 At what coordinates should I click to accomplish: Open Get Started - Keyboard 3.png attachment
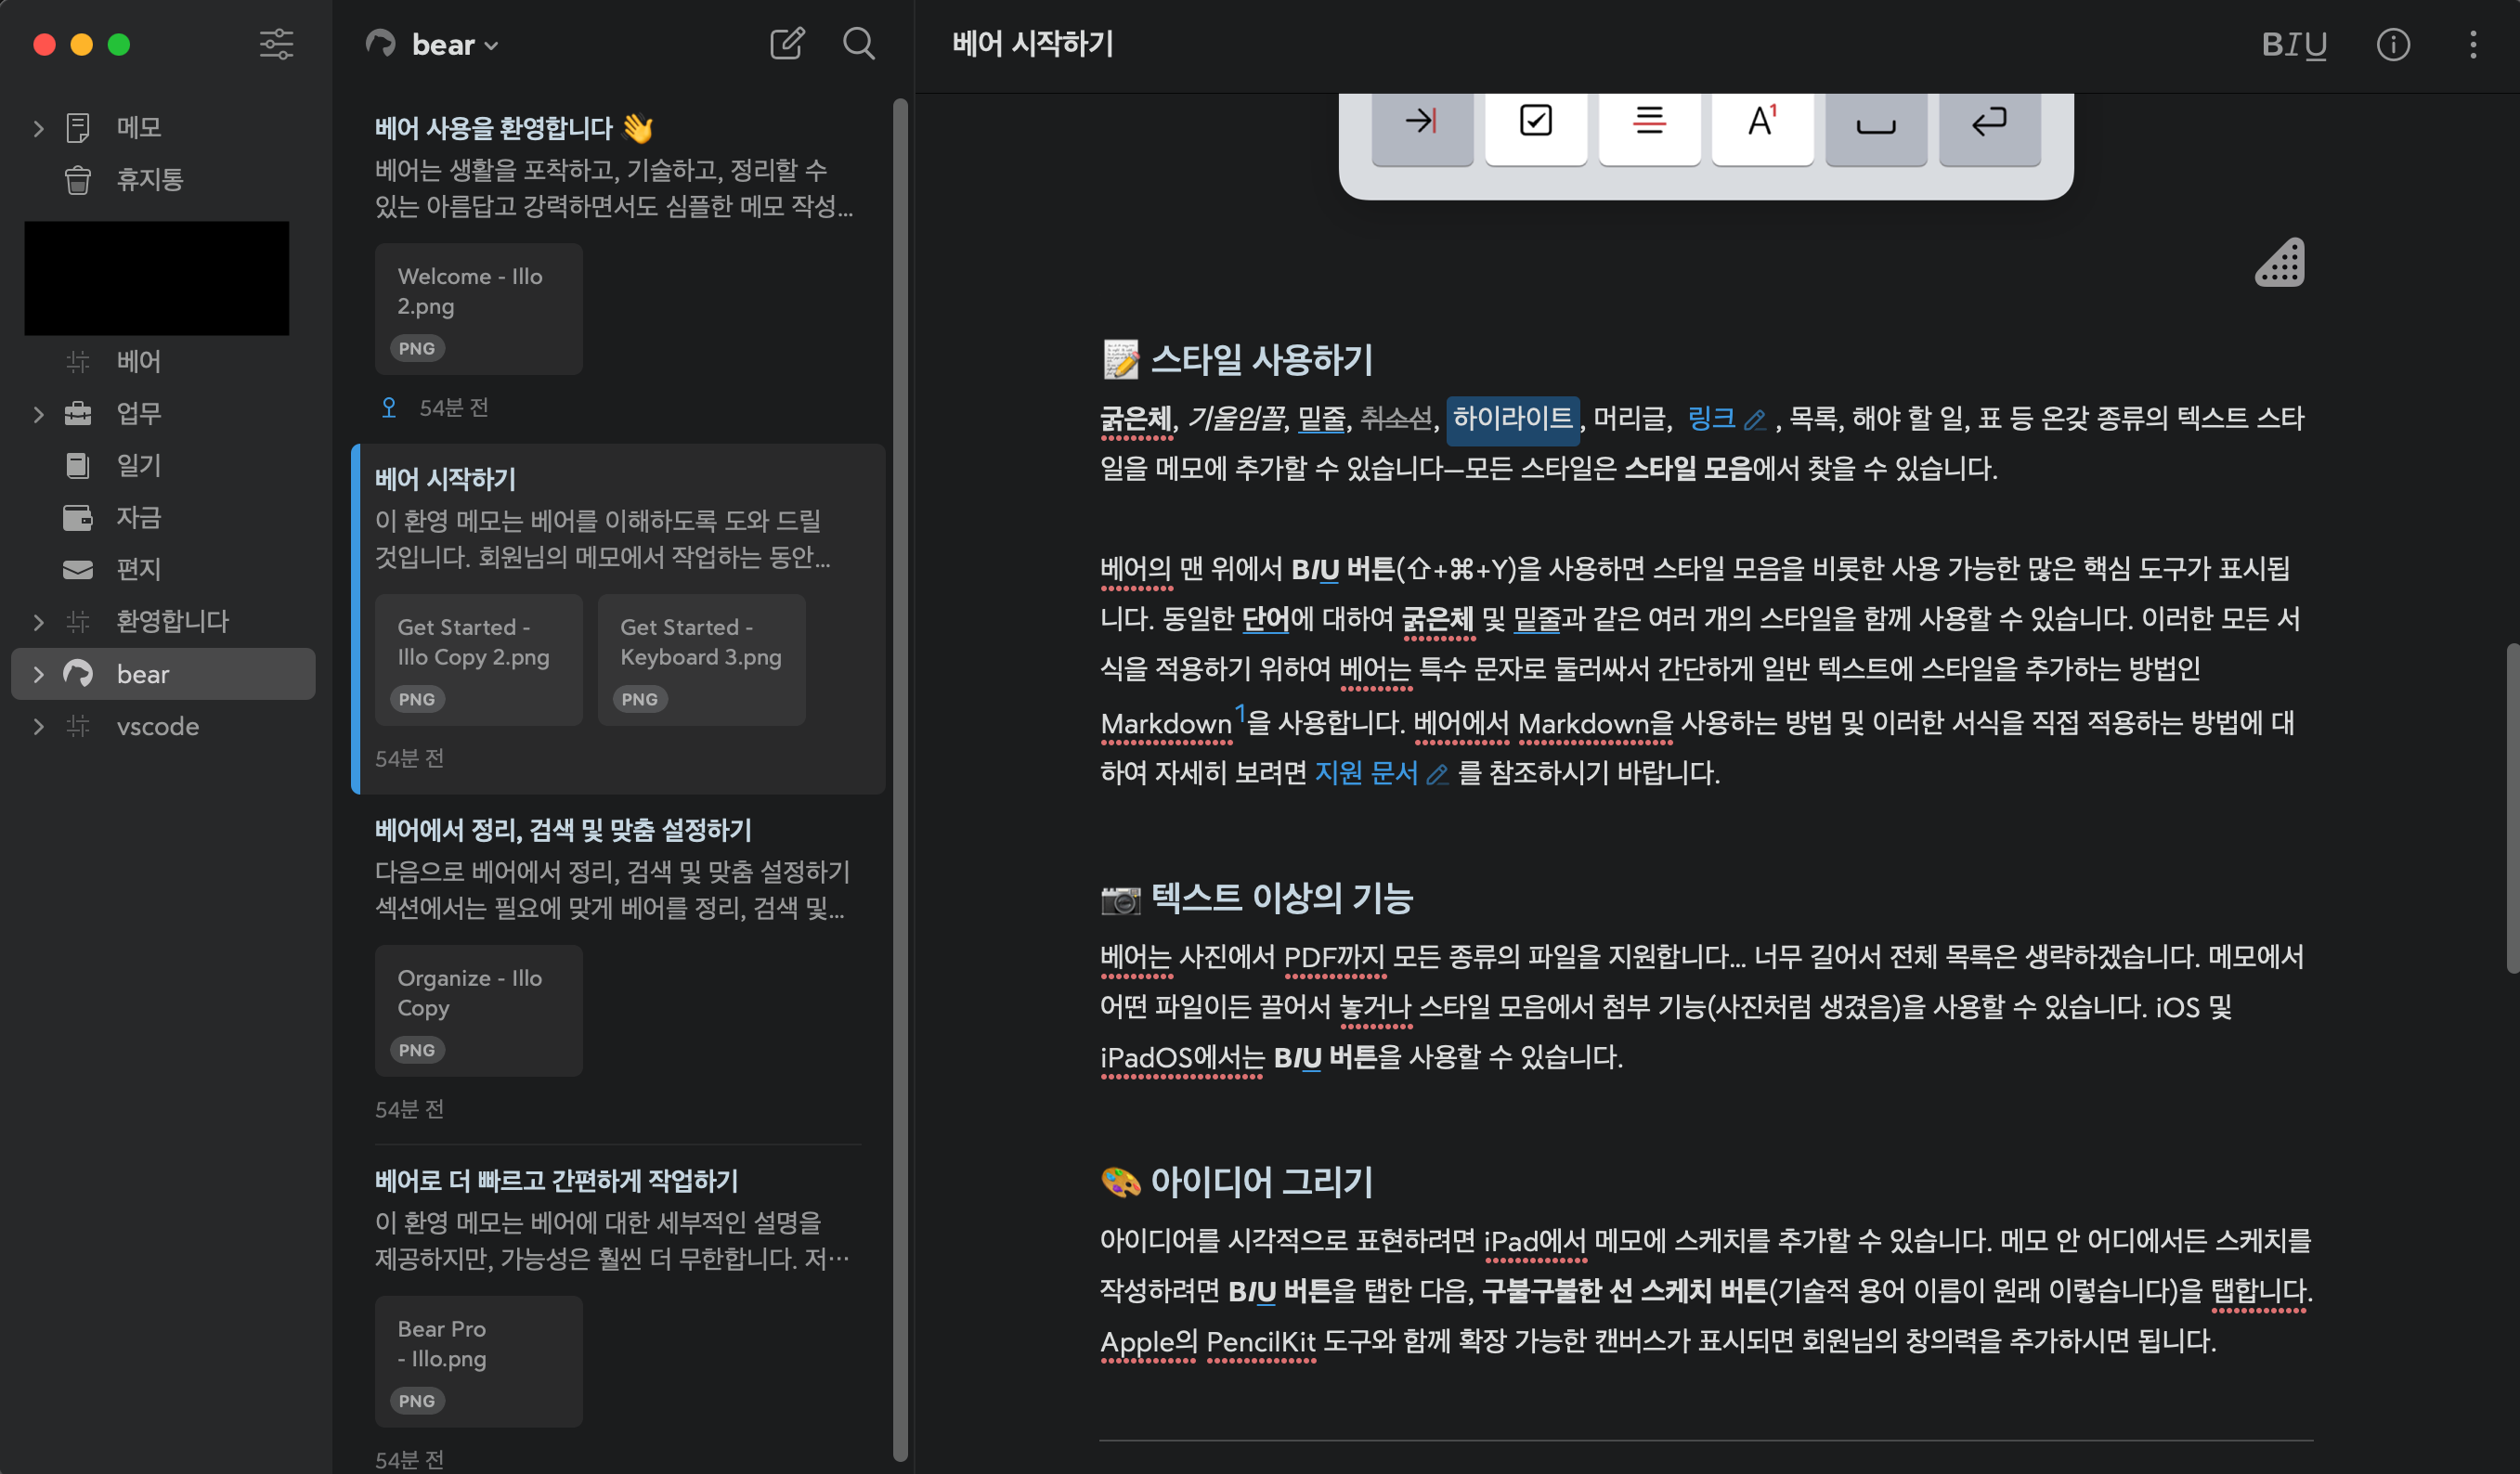(x=701, y=659)
